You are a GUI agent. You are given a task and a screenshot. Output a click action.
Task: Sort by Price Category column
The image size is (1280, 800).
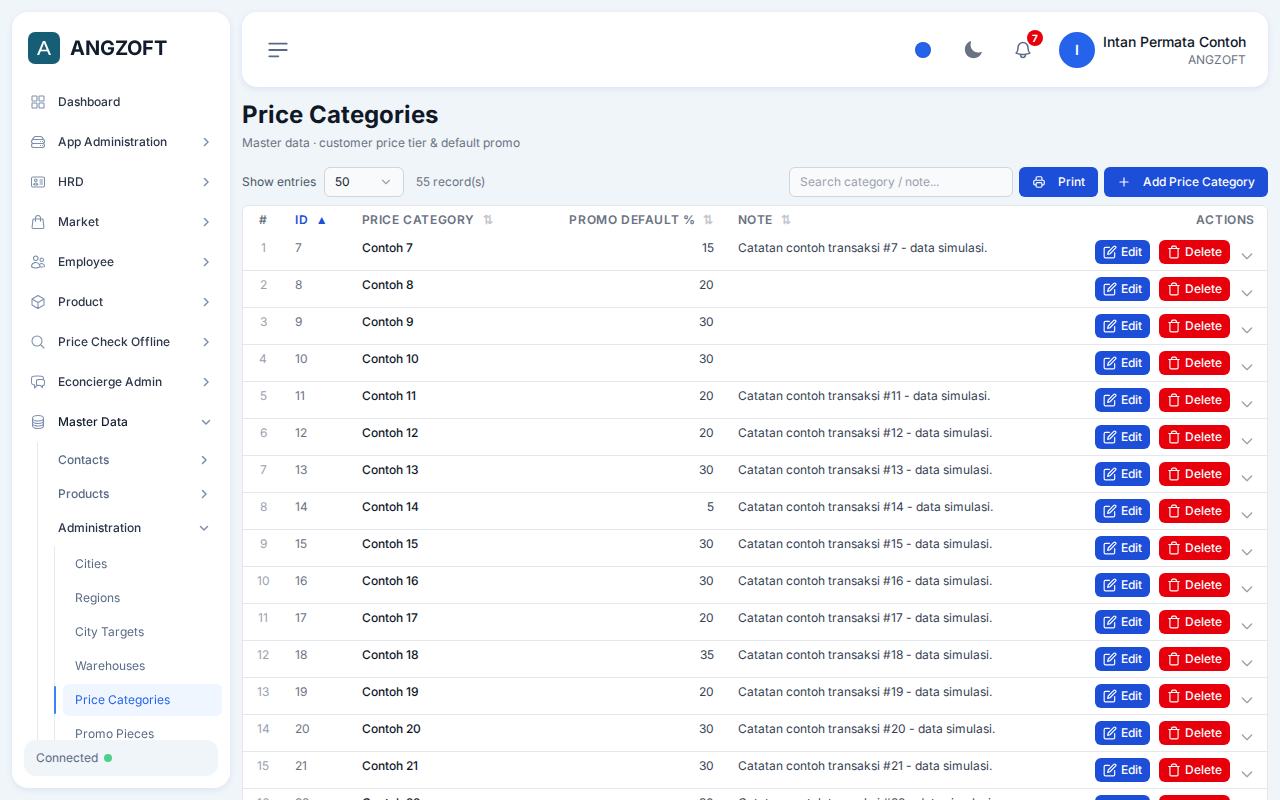[427, 220]
